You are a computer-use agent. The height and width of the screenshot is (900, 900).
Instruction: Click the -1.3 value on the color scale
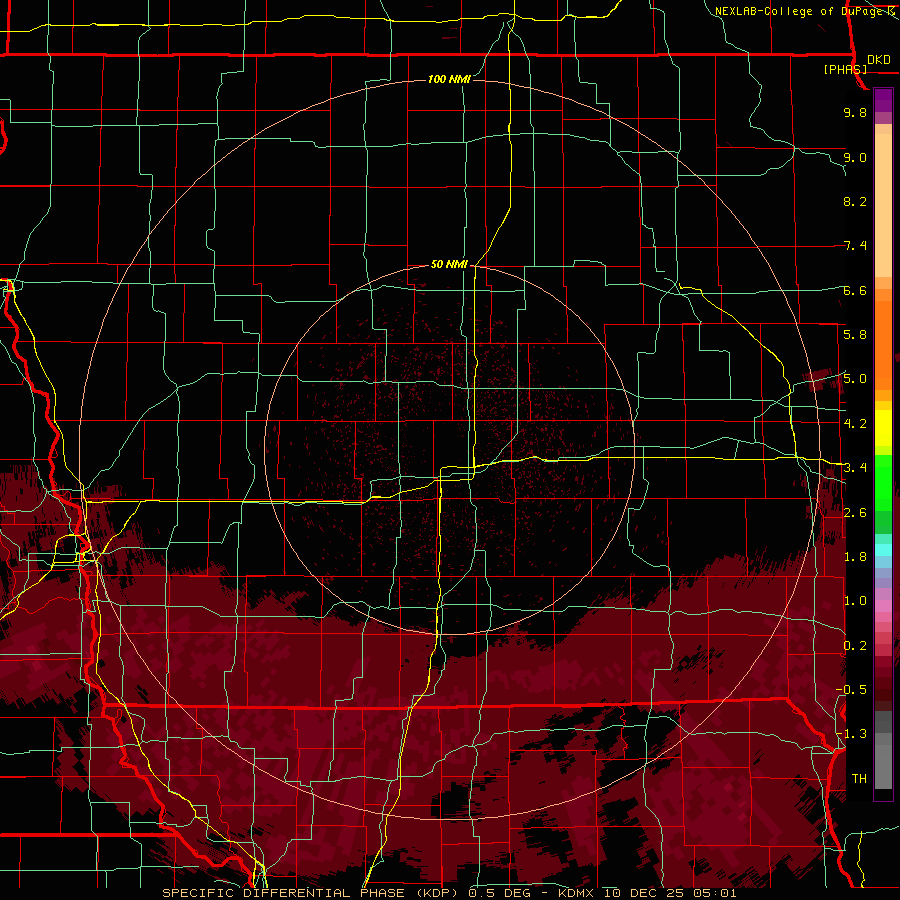pyautogui.click(x=851, y=734)
